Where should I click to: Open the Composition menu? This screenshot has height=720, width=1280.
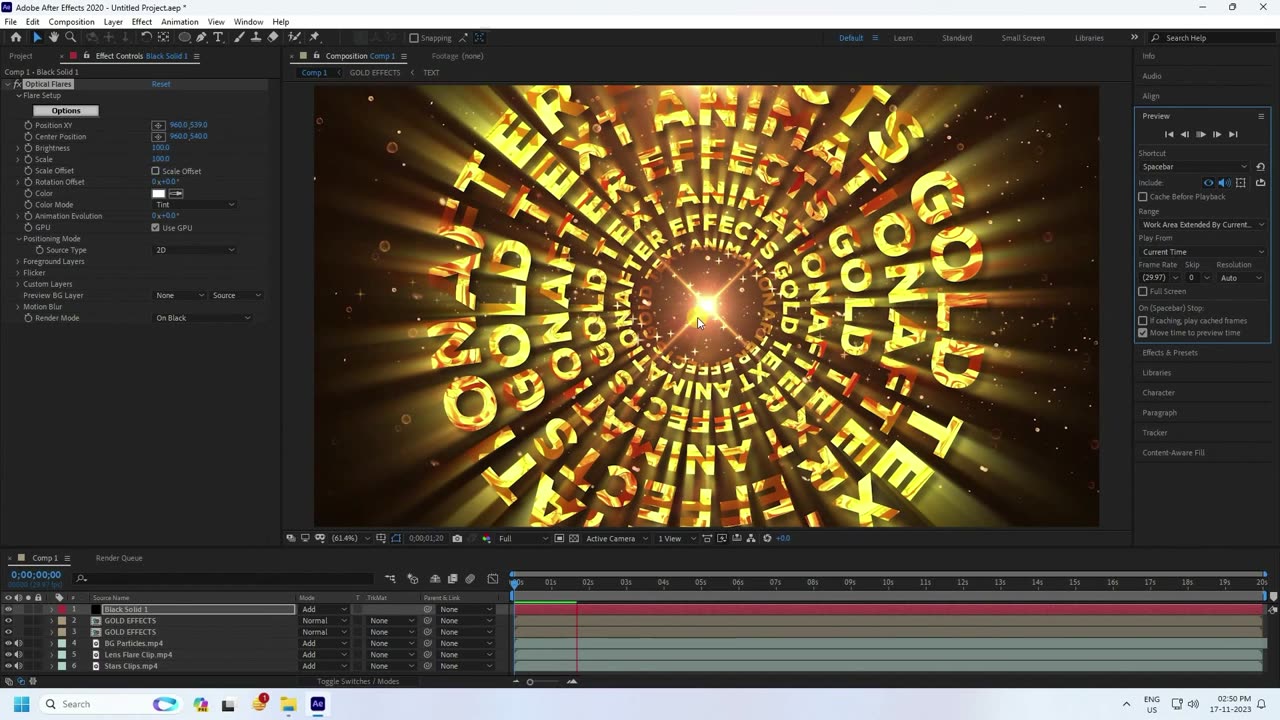point(71,22)
